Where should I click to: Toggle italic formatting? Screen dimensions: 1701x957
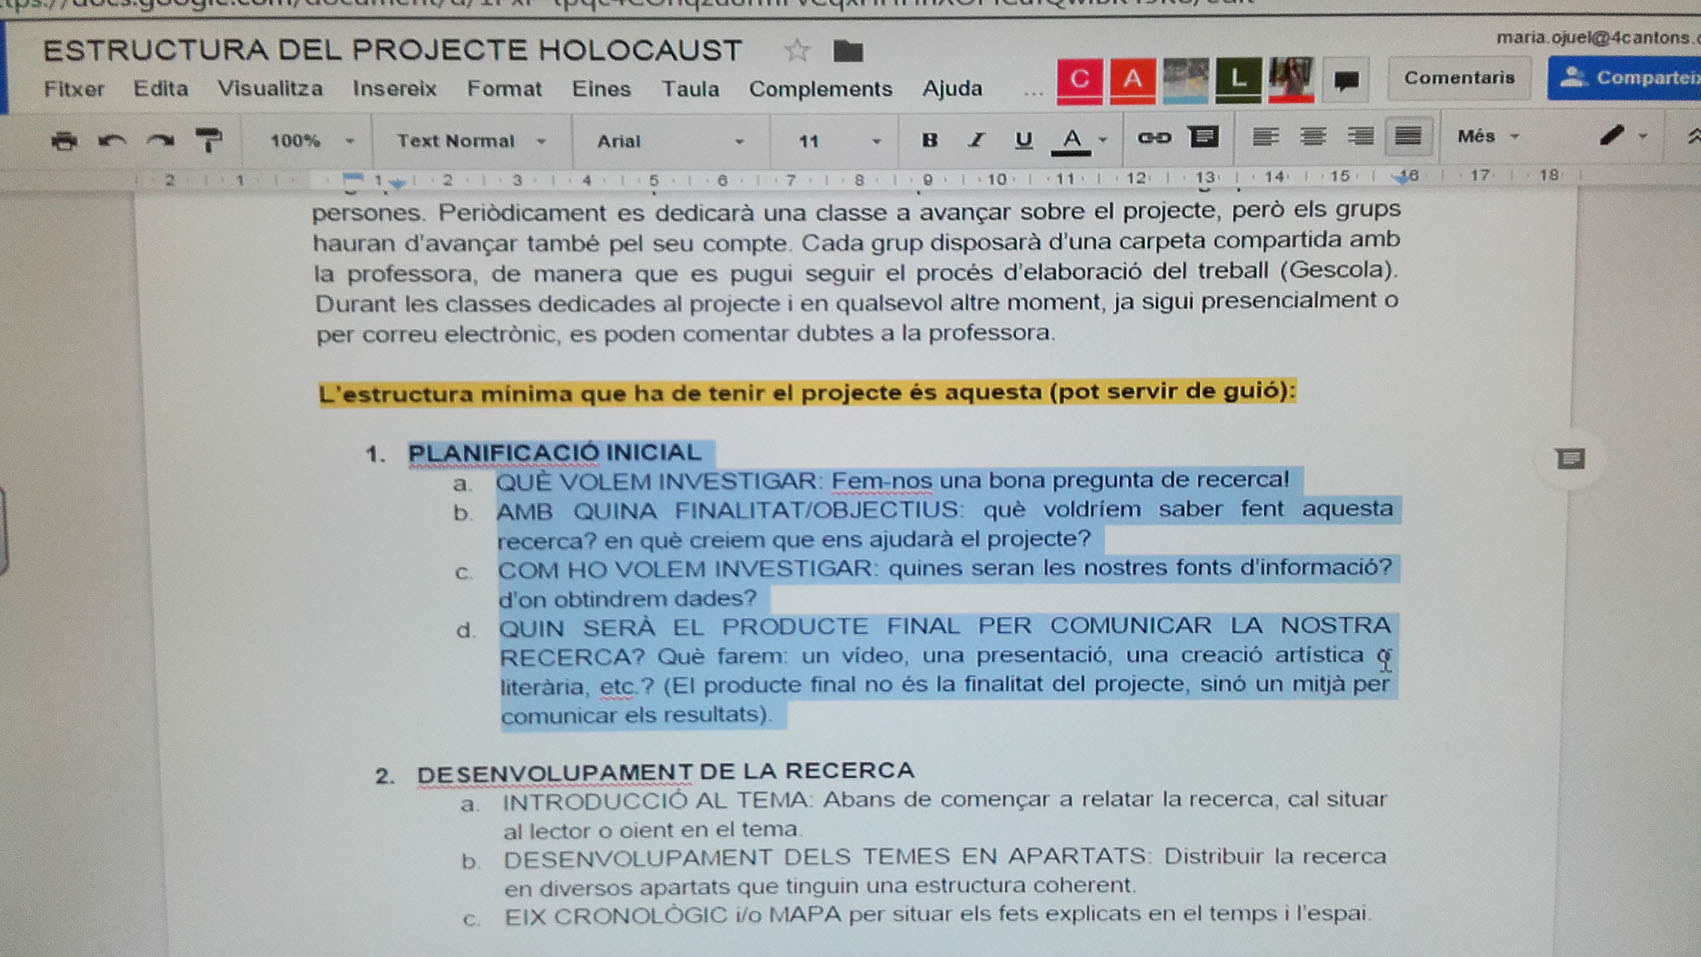point(976,140)
